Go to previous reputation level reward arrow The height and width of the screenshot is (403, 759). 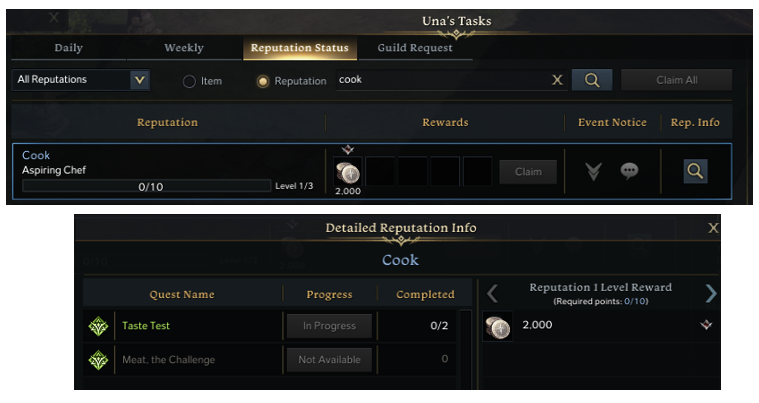coord(492,293)
